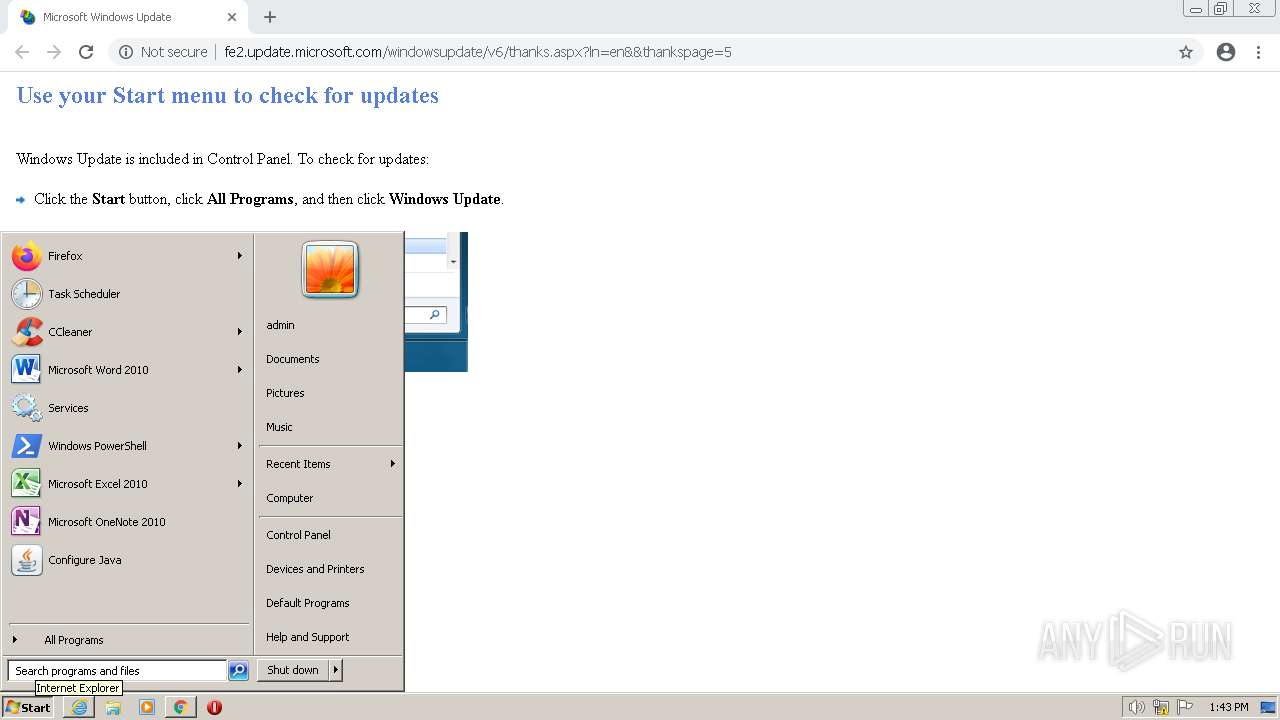
Task: Open Internet Explorer in the taskbar
Action: click(x=79, y=707)
